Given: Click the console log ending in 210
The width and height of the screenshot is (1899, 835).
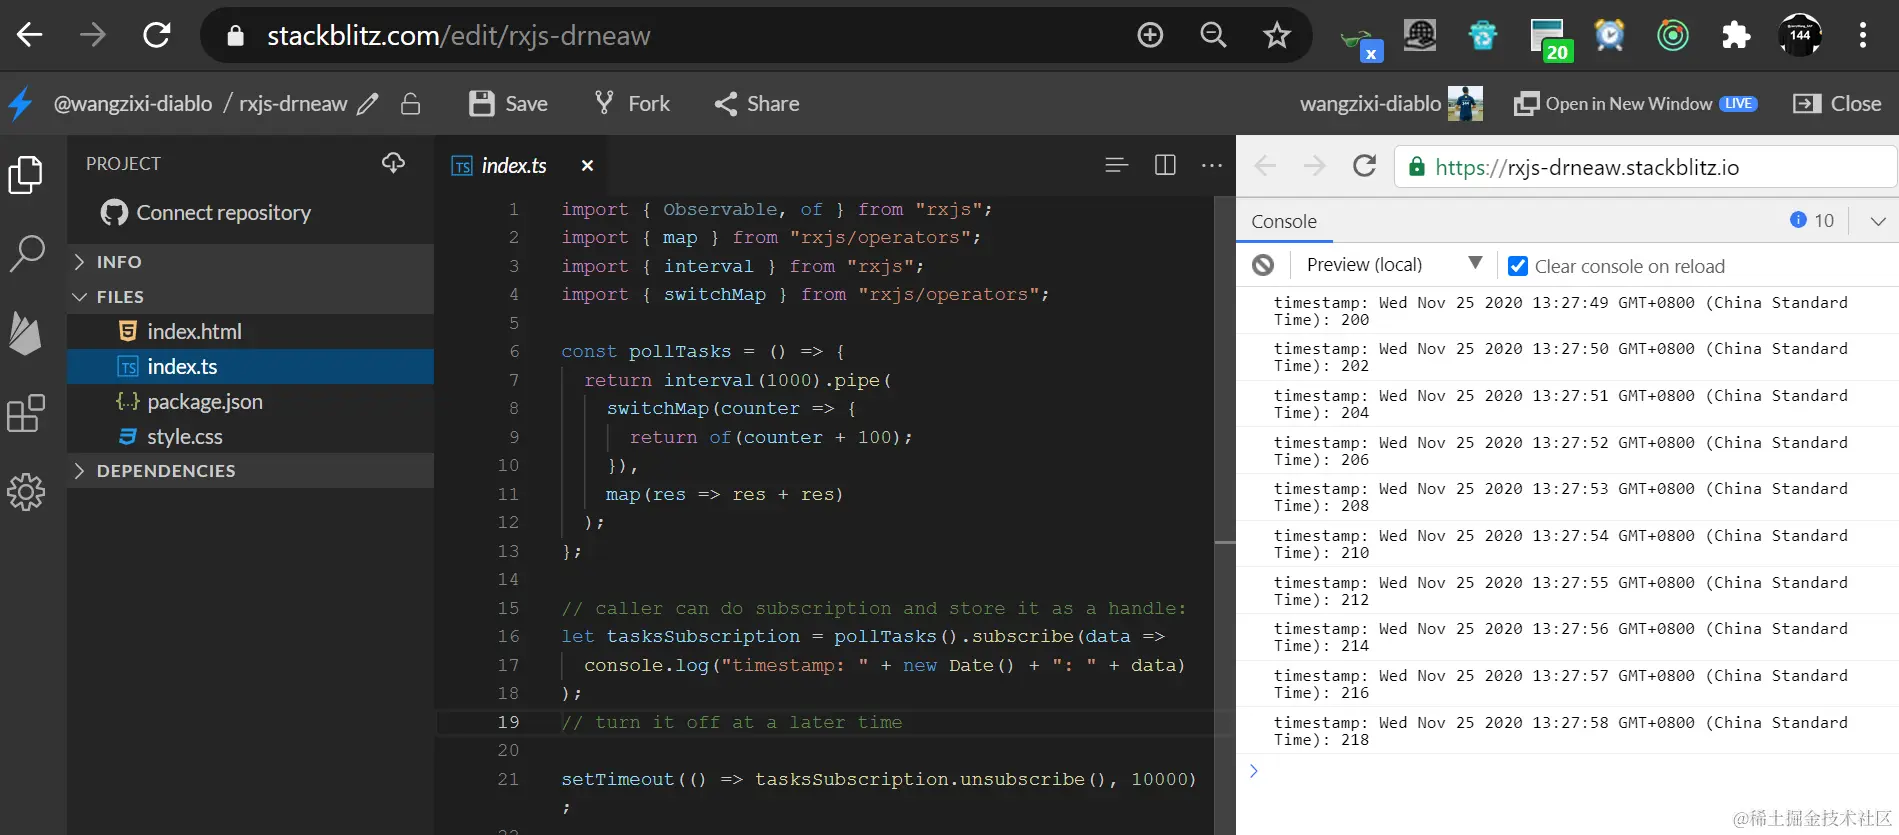Looking at the screenshot, I should [x=1567, y=544].
